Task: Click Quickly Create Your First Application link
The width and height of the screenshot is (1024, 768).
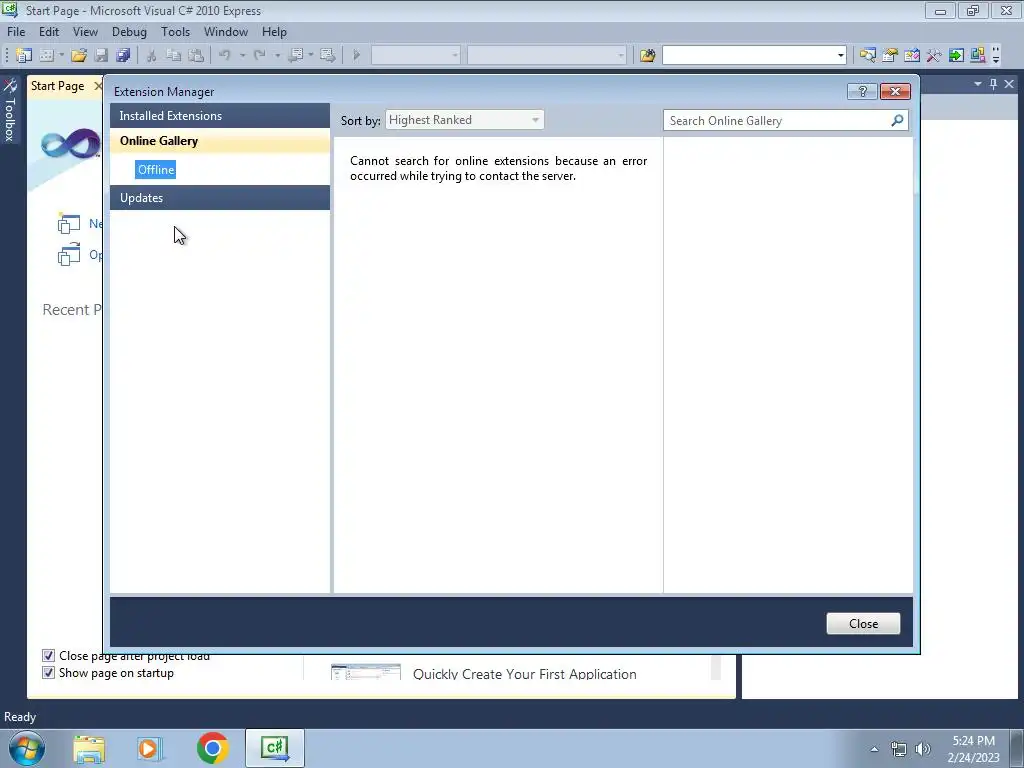Action: tap(524, 674)
